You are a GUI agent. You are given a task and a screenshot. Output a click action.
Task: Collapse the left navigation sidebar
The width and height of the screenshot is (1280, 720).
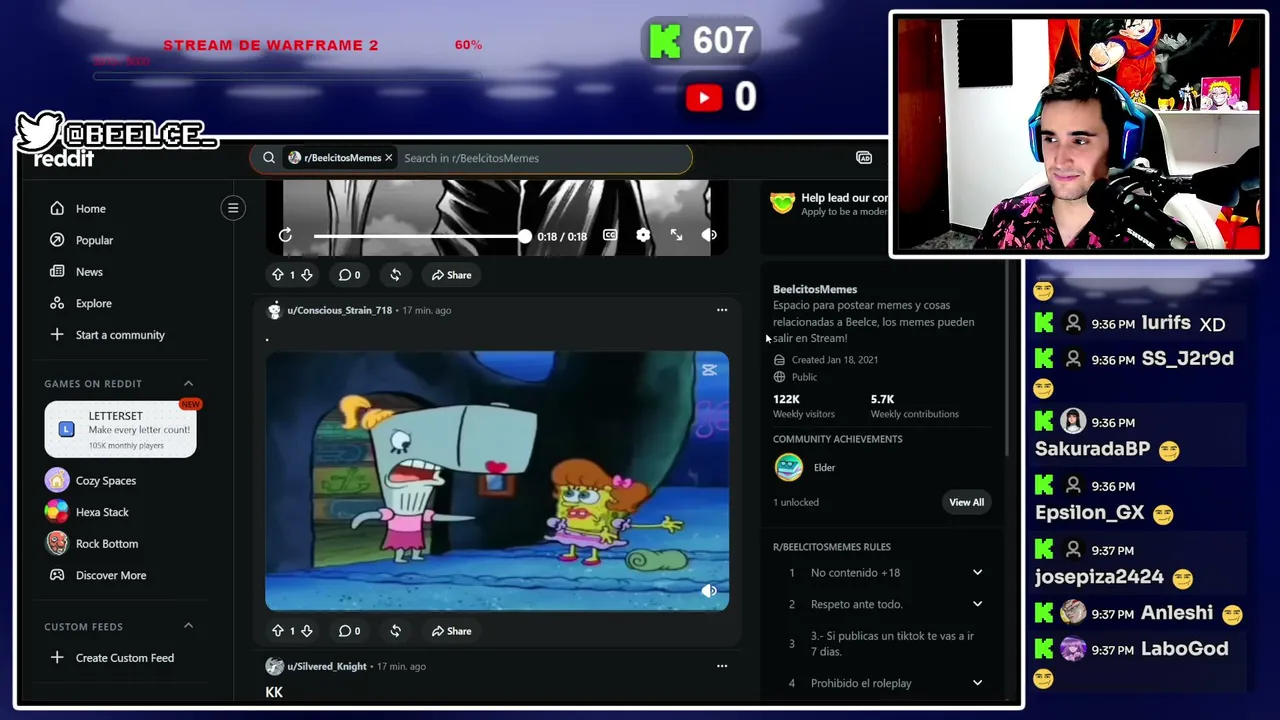233,208
